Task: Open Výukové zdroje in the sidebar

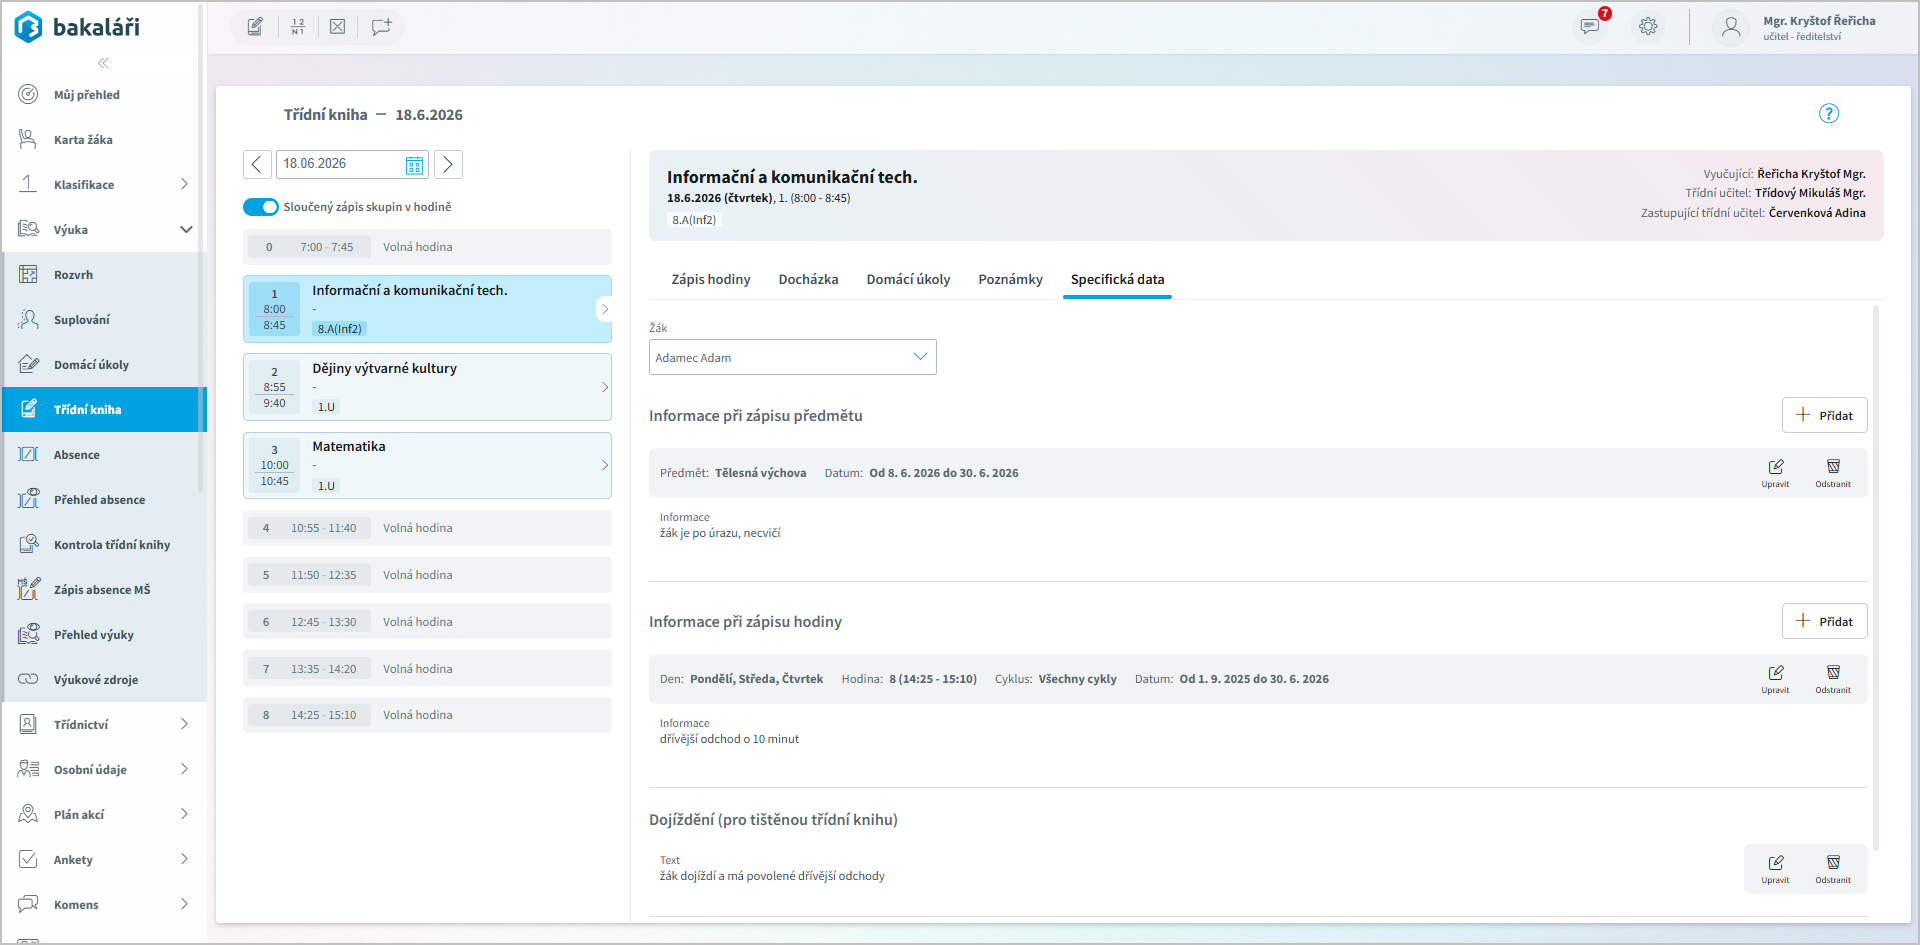Action: coord(102,680)
